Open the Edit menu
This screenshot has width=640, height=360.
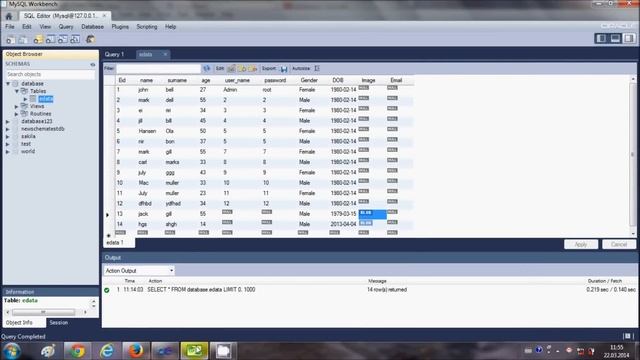pos(27,27)
